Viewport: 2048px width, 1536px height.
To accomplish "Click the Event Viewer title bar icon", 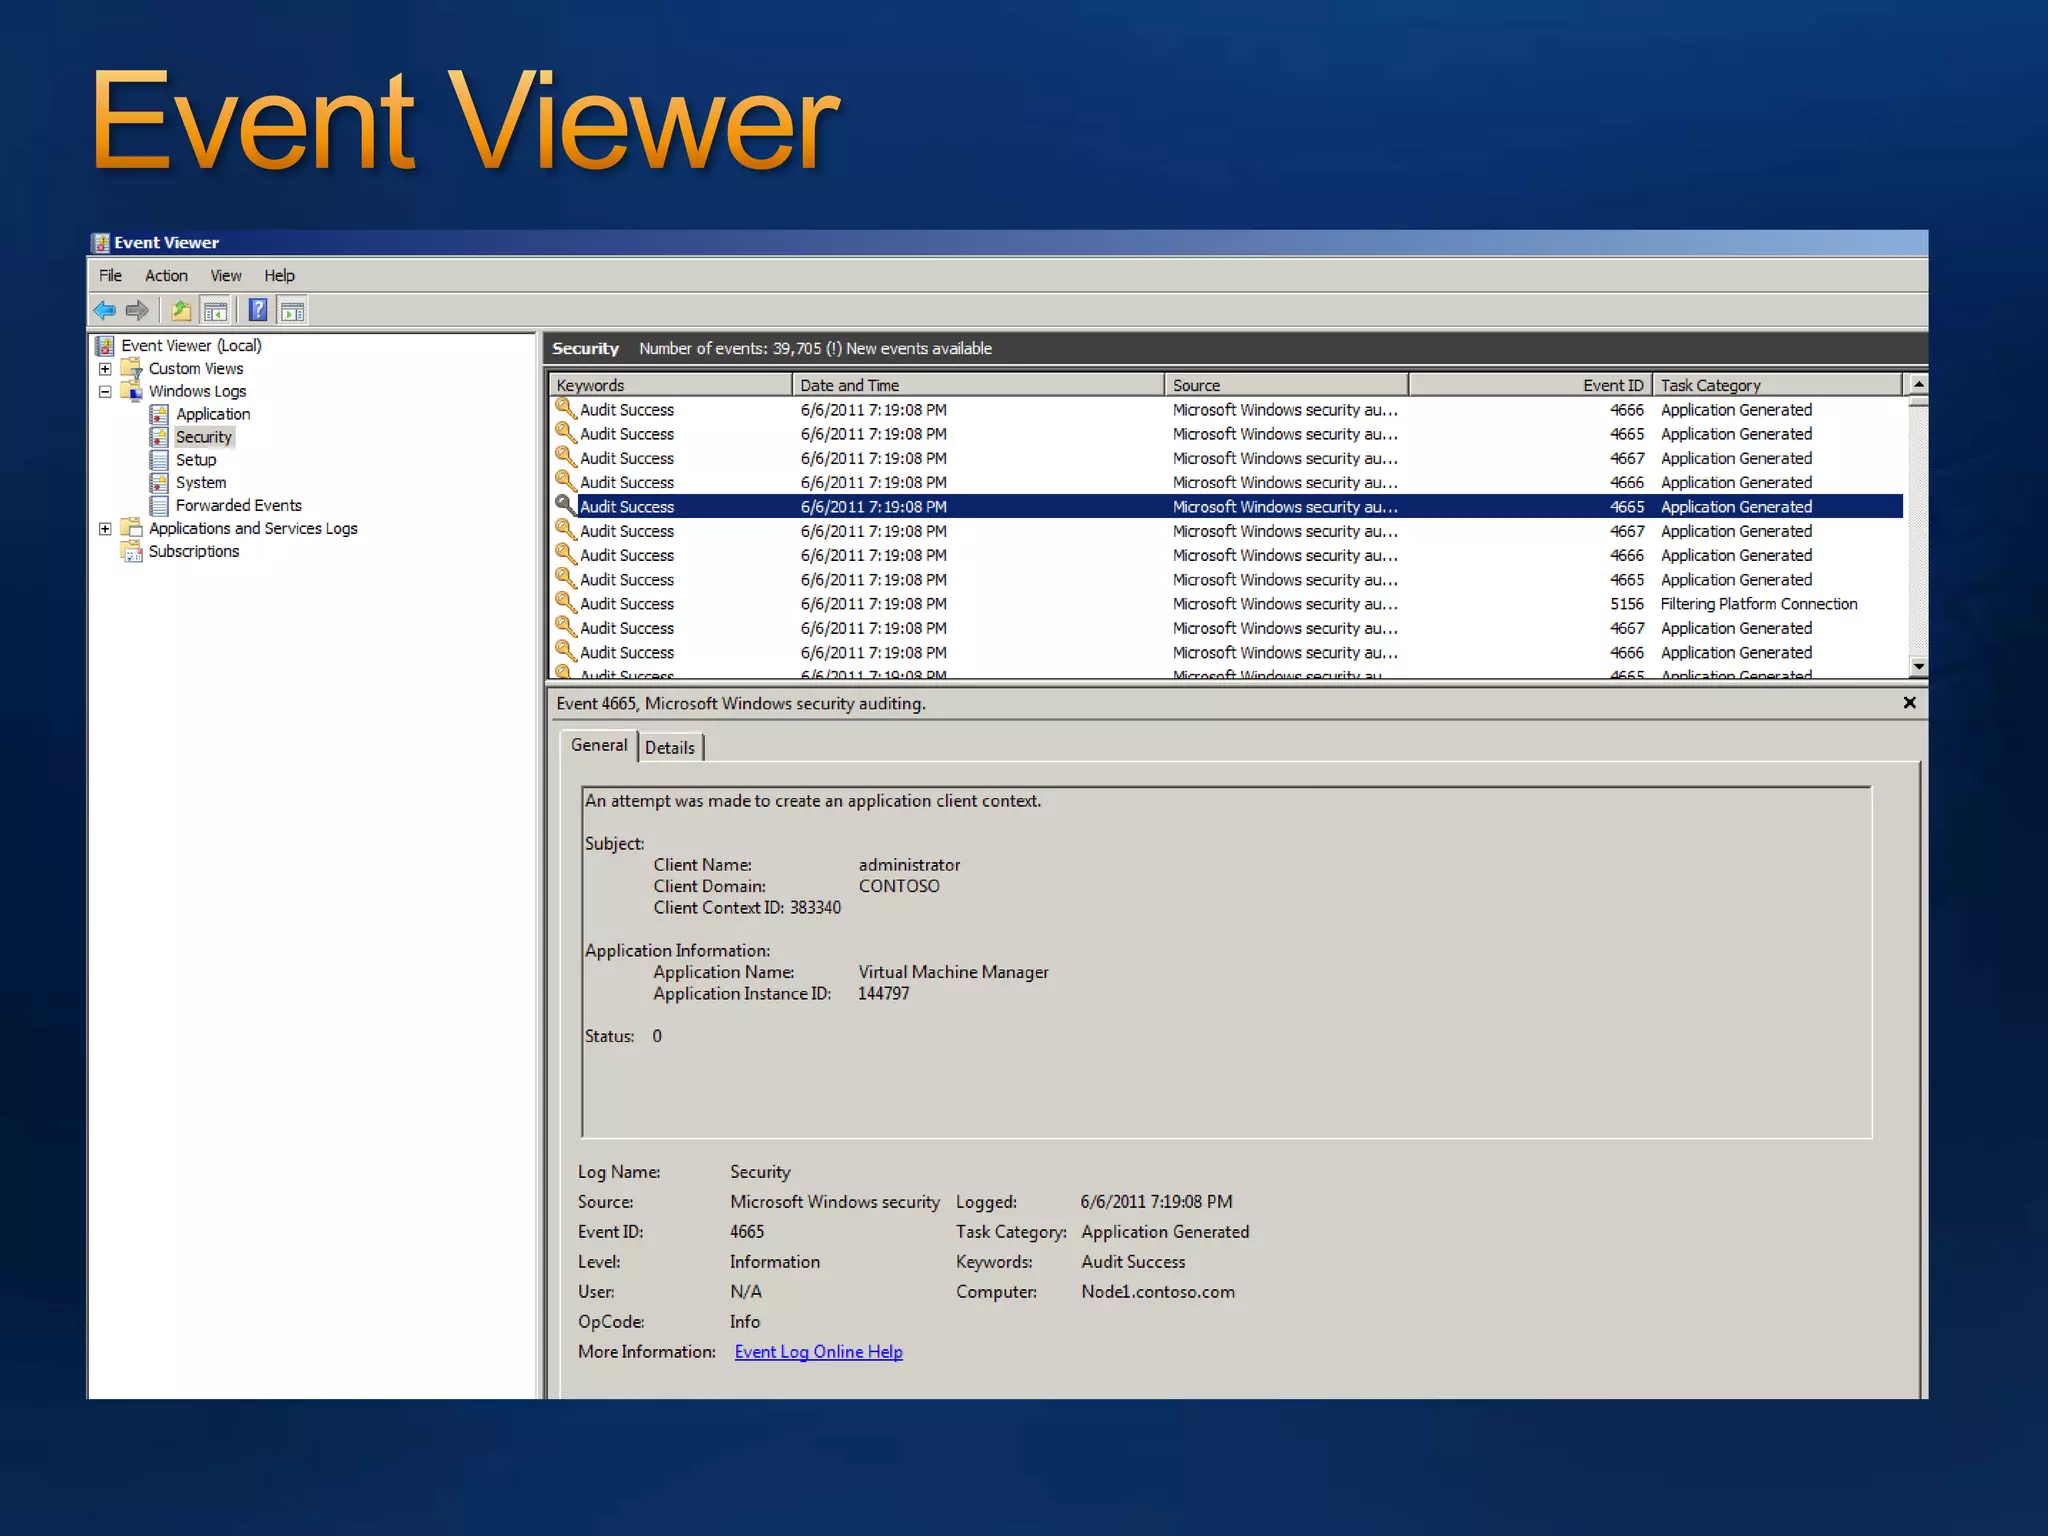I will (x=100, y=242).
